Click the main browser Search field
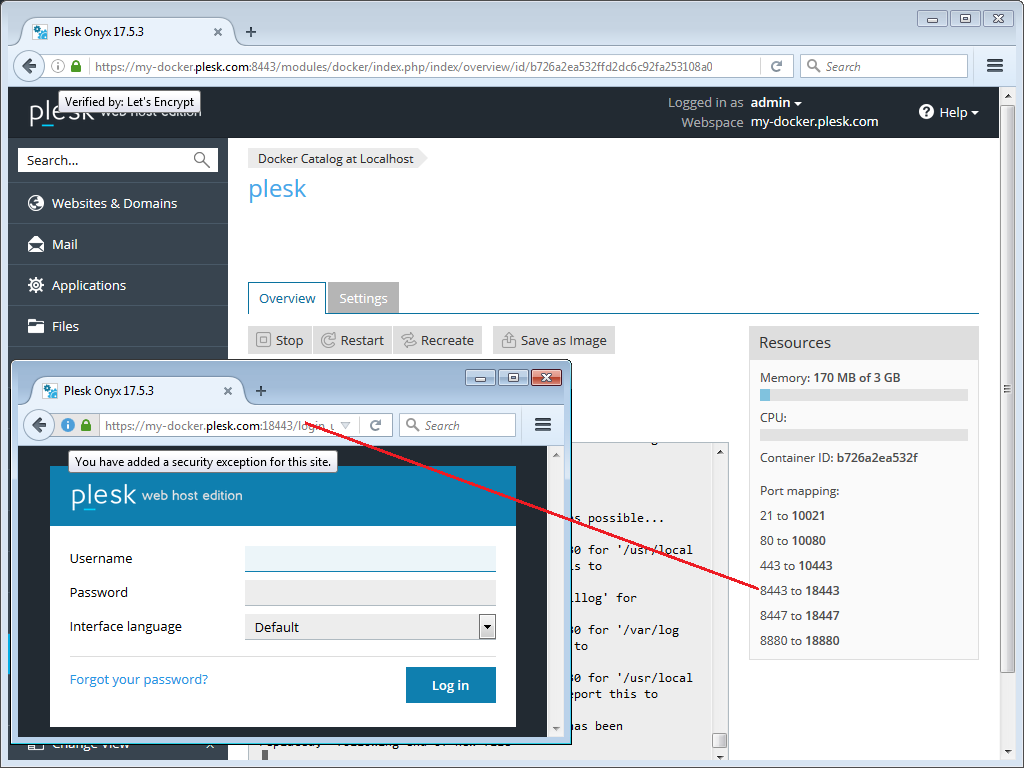This screenshot has width=1024, height=768. 884,66
